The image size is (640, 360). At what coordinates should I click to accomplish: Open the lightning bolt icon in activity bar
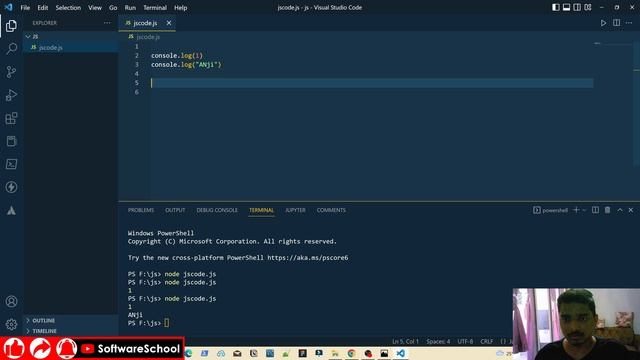coord(11,187)
